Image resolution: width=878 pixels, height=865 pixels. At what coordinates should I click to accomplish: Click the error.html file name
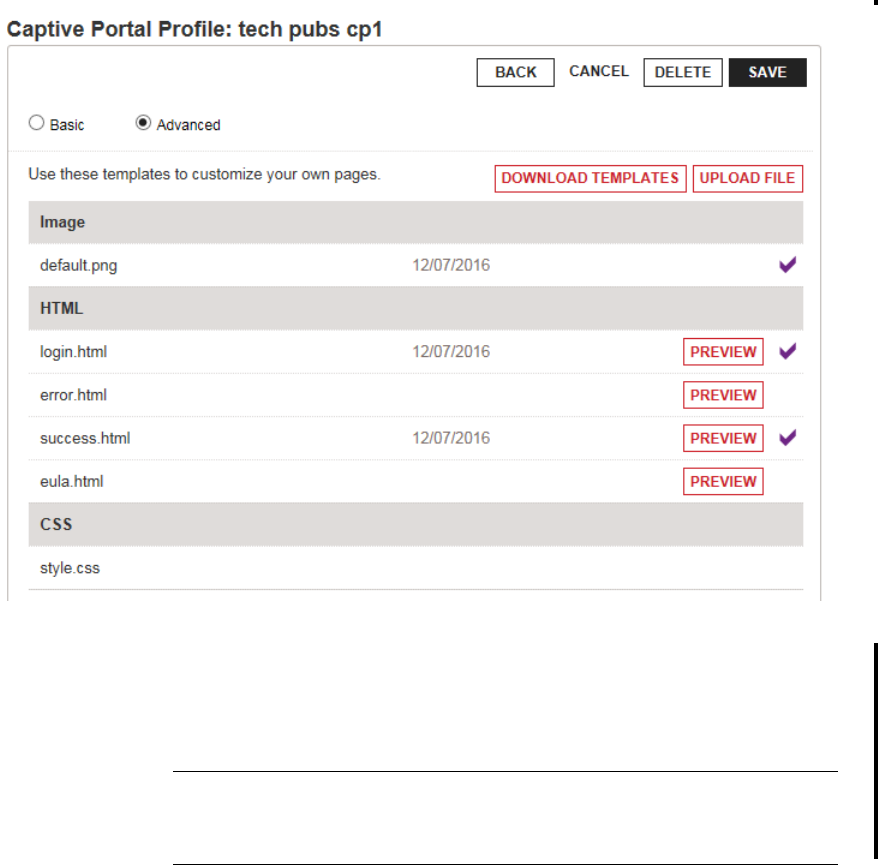[73, 395]
